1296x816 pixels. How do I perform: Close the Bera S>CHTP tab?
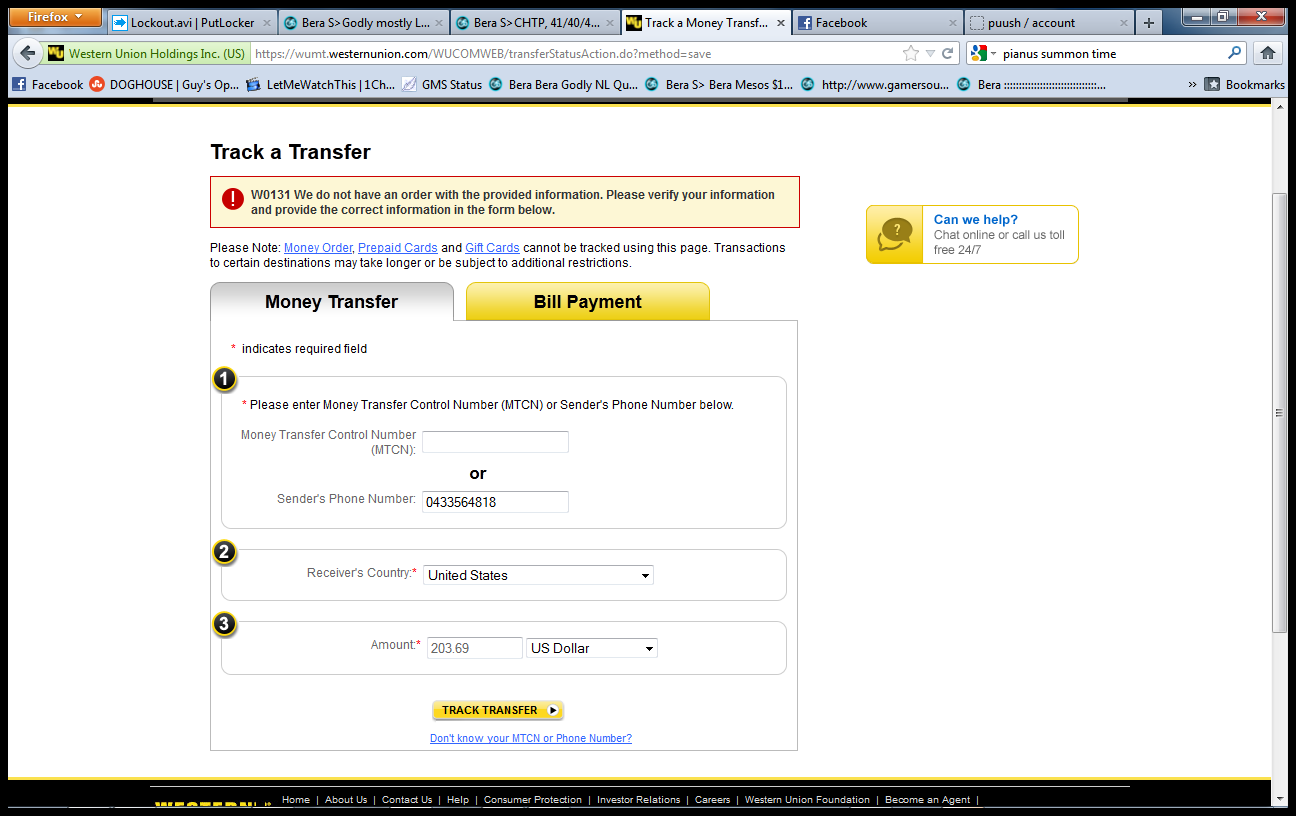(609, 23)
